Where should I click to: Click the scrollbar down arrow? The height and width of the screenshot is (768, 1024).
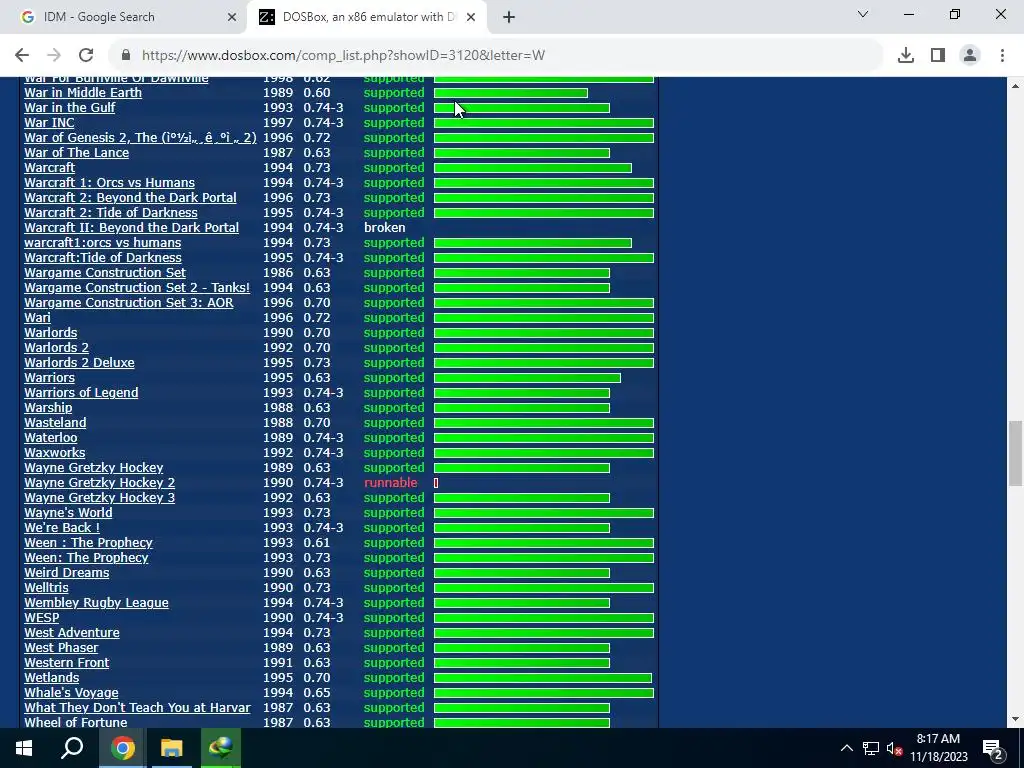point(1015,720)
